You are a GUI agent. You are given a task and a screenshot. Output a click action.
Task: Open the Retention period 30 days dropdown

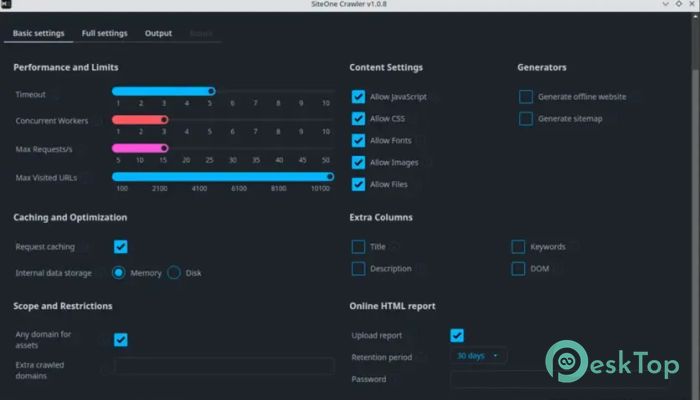pos(478,356)
